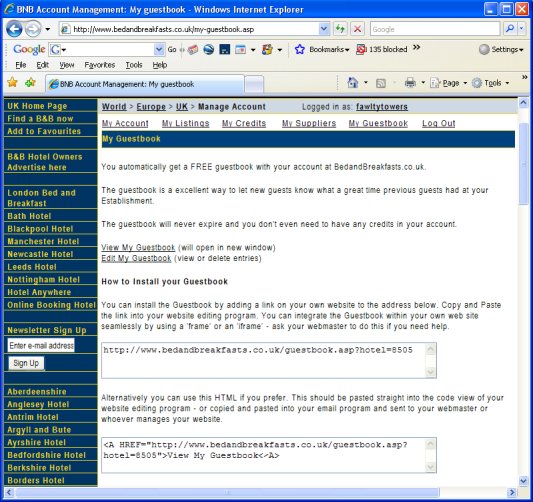
Task: Click the guestbook URL text box
Action: point(269,360)
